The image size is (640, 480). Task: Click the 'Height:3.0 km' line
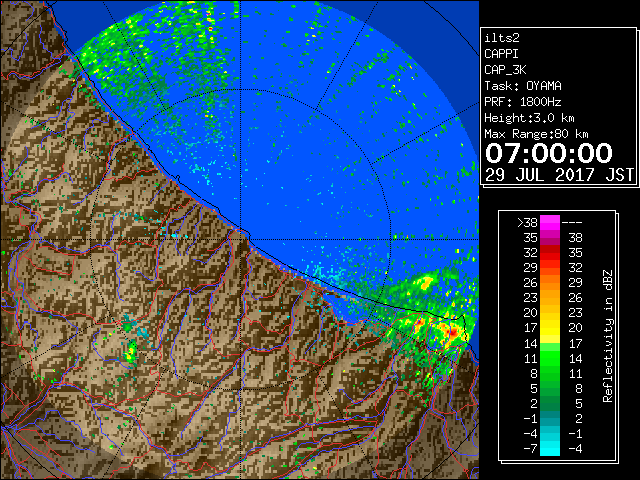click(529, 118)
